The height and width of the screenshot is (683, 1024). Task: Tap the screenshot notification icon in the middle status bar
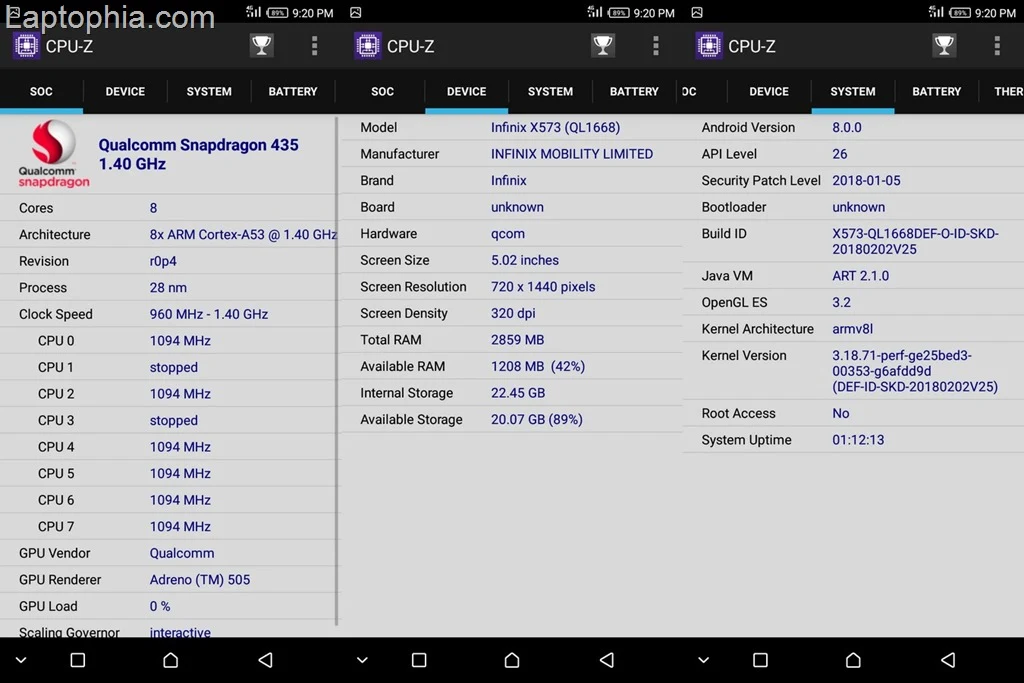coord(356,12)
